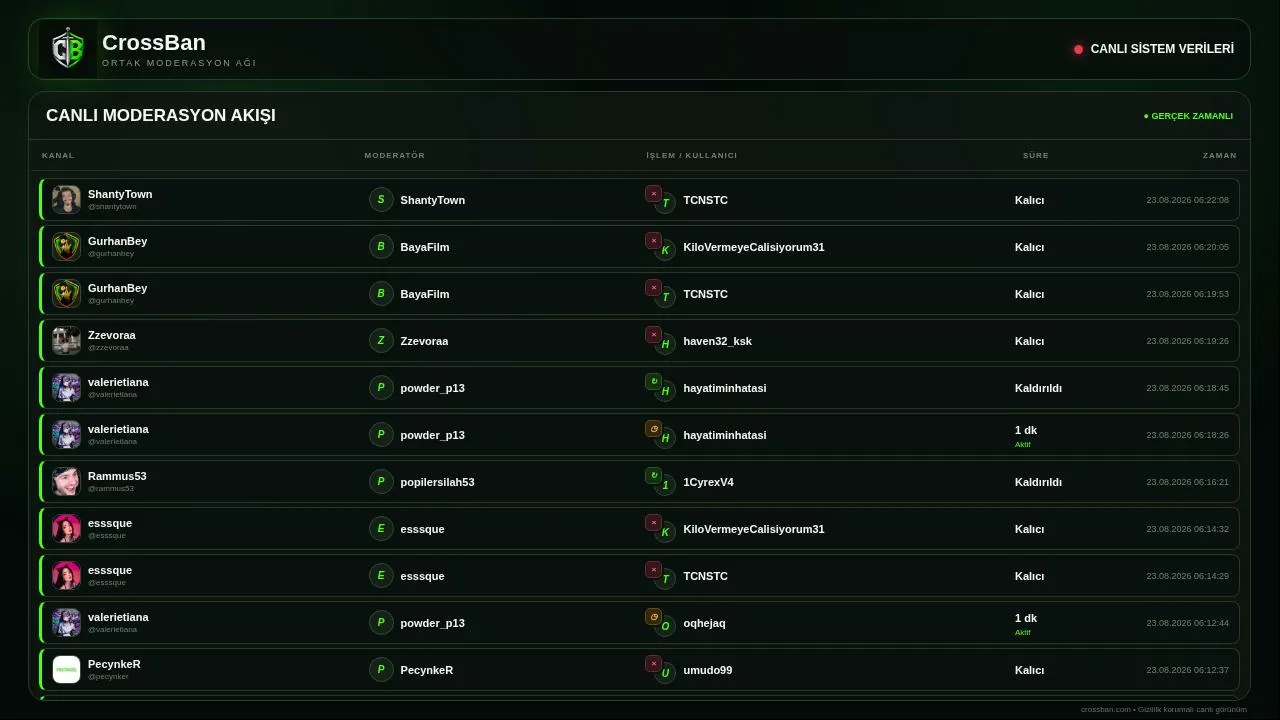Click the CrossBan shield logo

coord(68,49)
